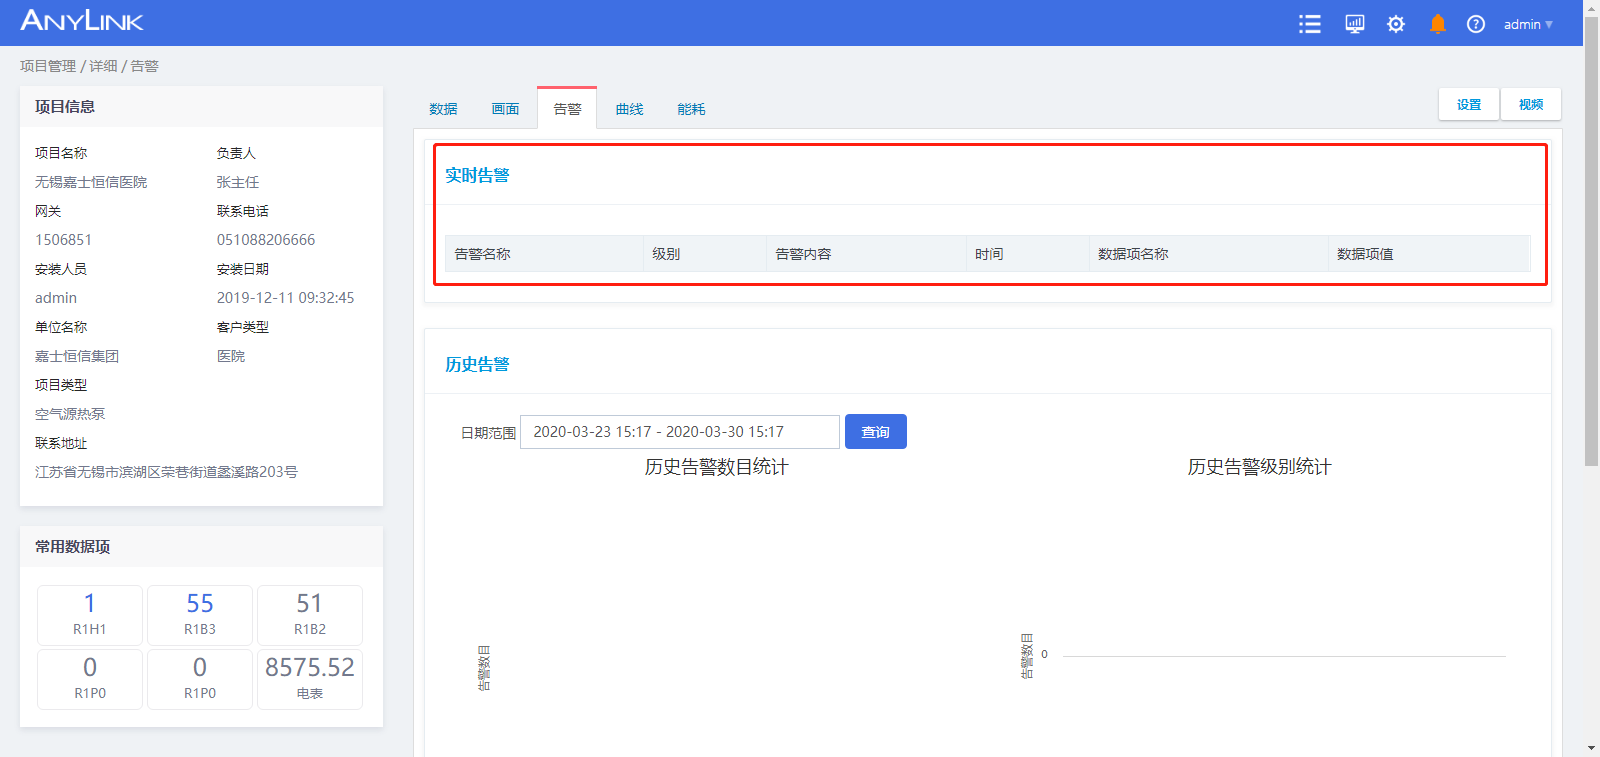Click the 告警内容 column header

(x=866, y=254)
